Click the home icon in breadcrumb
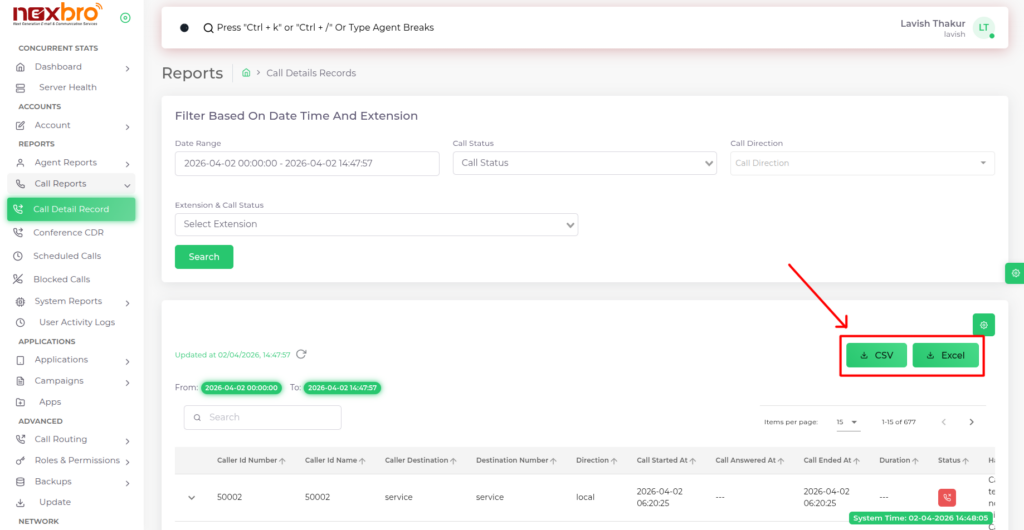The image size is (1024, 530). (245, 73)
